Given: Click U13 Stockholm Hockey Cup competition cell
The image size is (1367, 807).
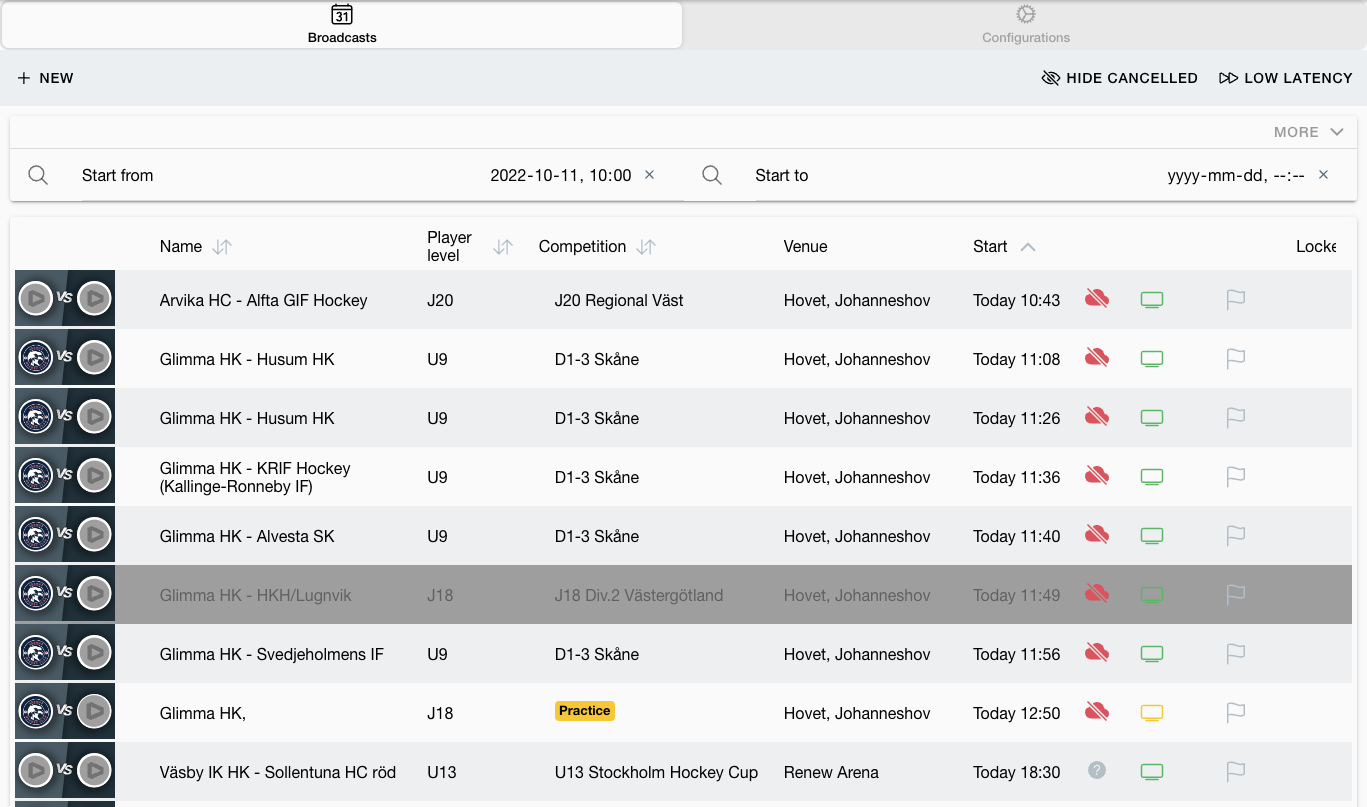Looking at the screenshot, I should pos(656,772).
